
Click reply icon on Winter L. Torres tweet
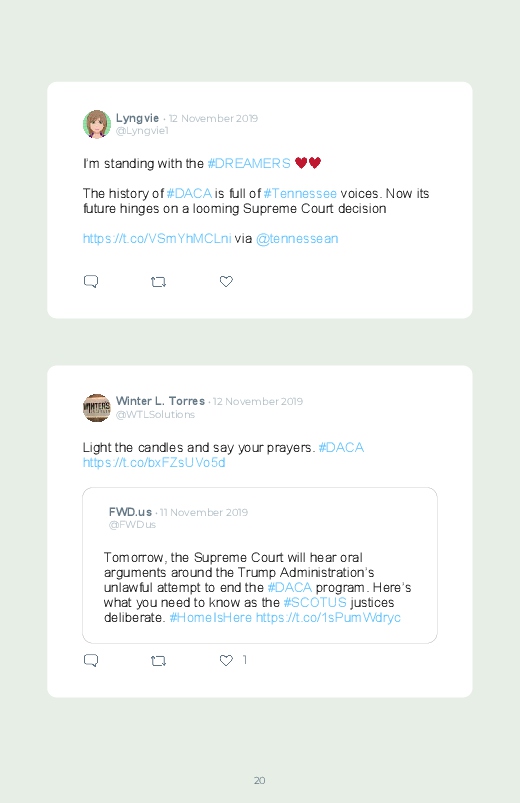91,660
